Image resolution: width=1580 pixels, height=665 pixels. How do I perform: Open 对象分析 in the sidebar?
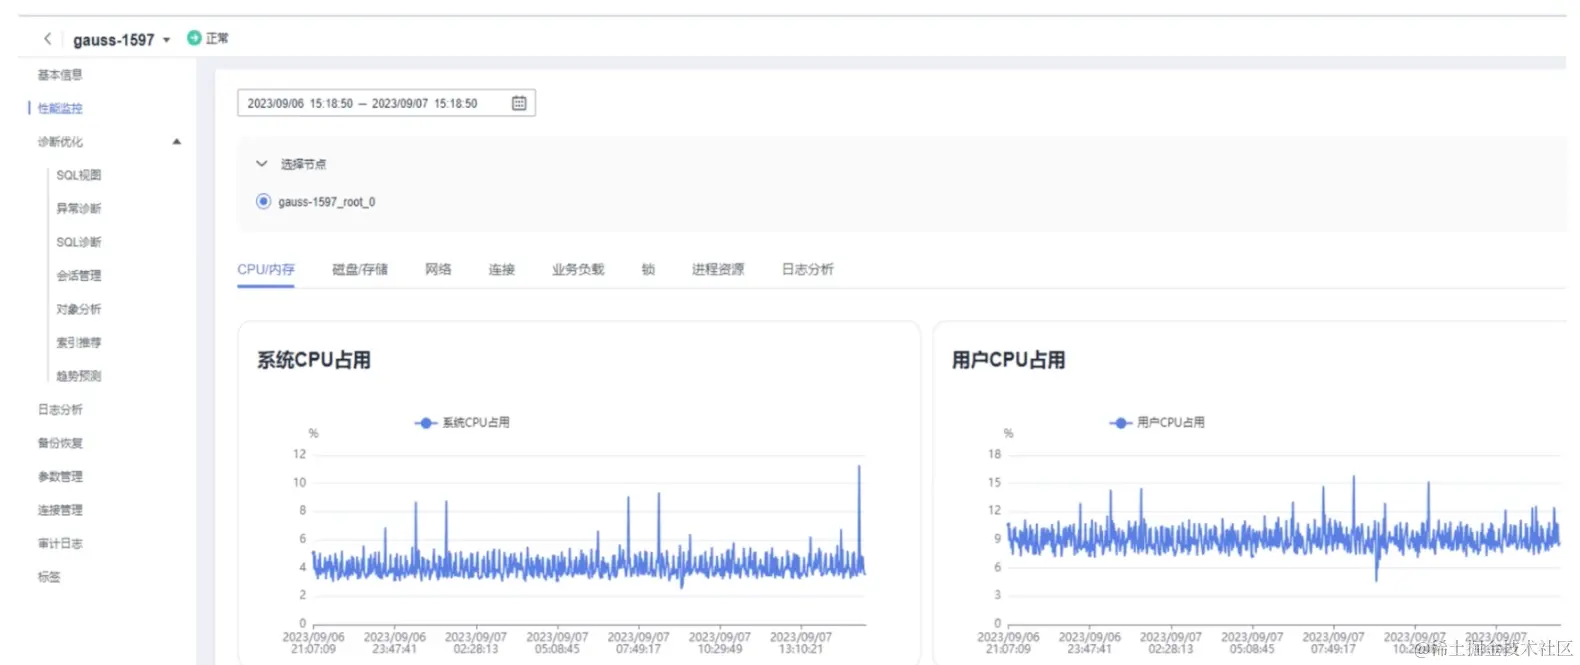(x=78, y=309)
